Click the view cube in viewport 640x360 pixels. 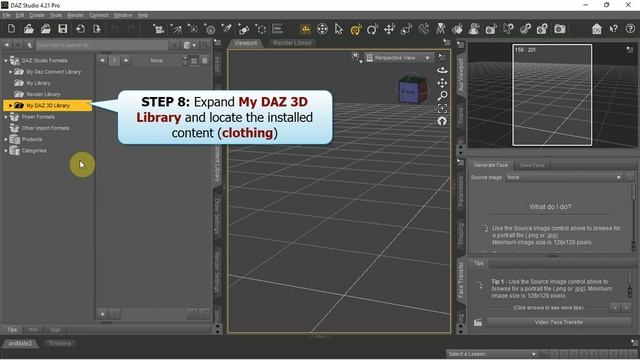(x=413, y=89)
